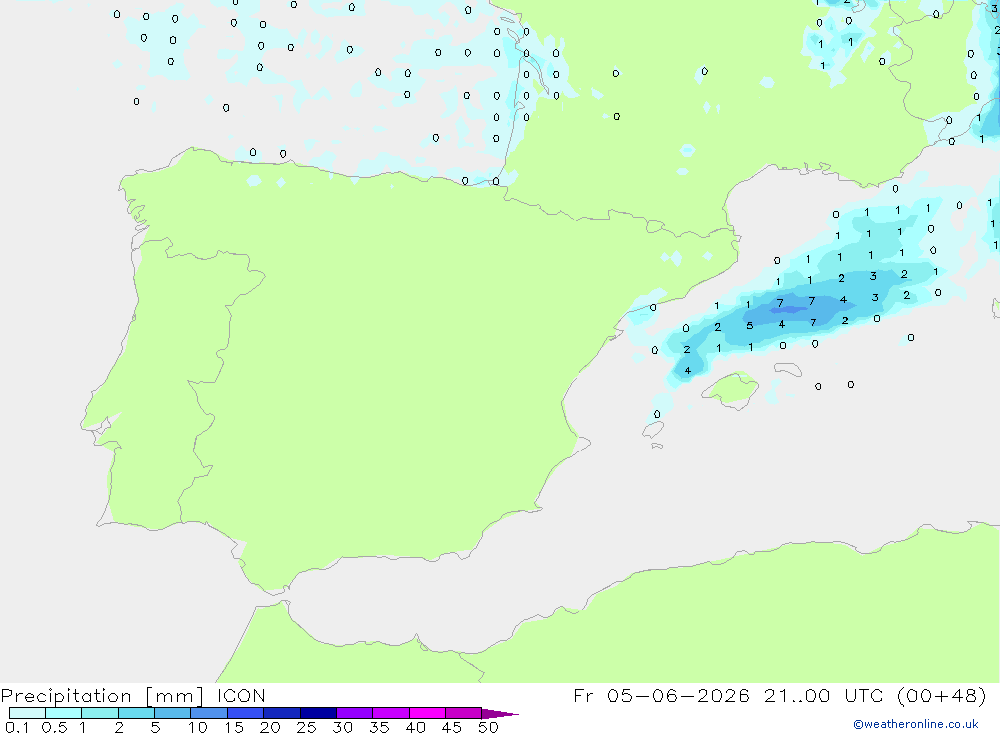Click the "0.5" legend scale label

pyautogui.click(x=54, y=727)
